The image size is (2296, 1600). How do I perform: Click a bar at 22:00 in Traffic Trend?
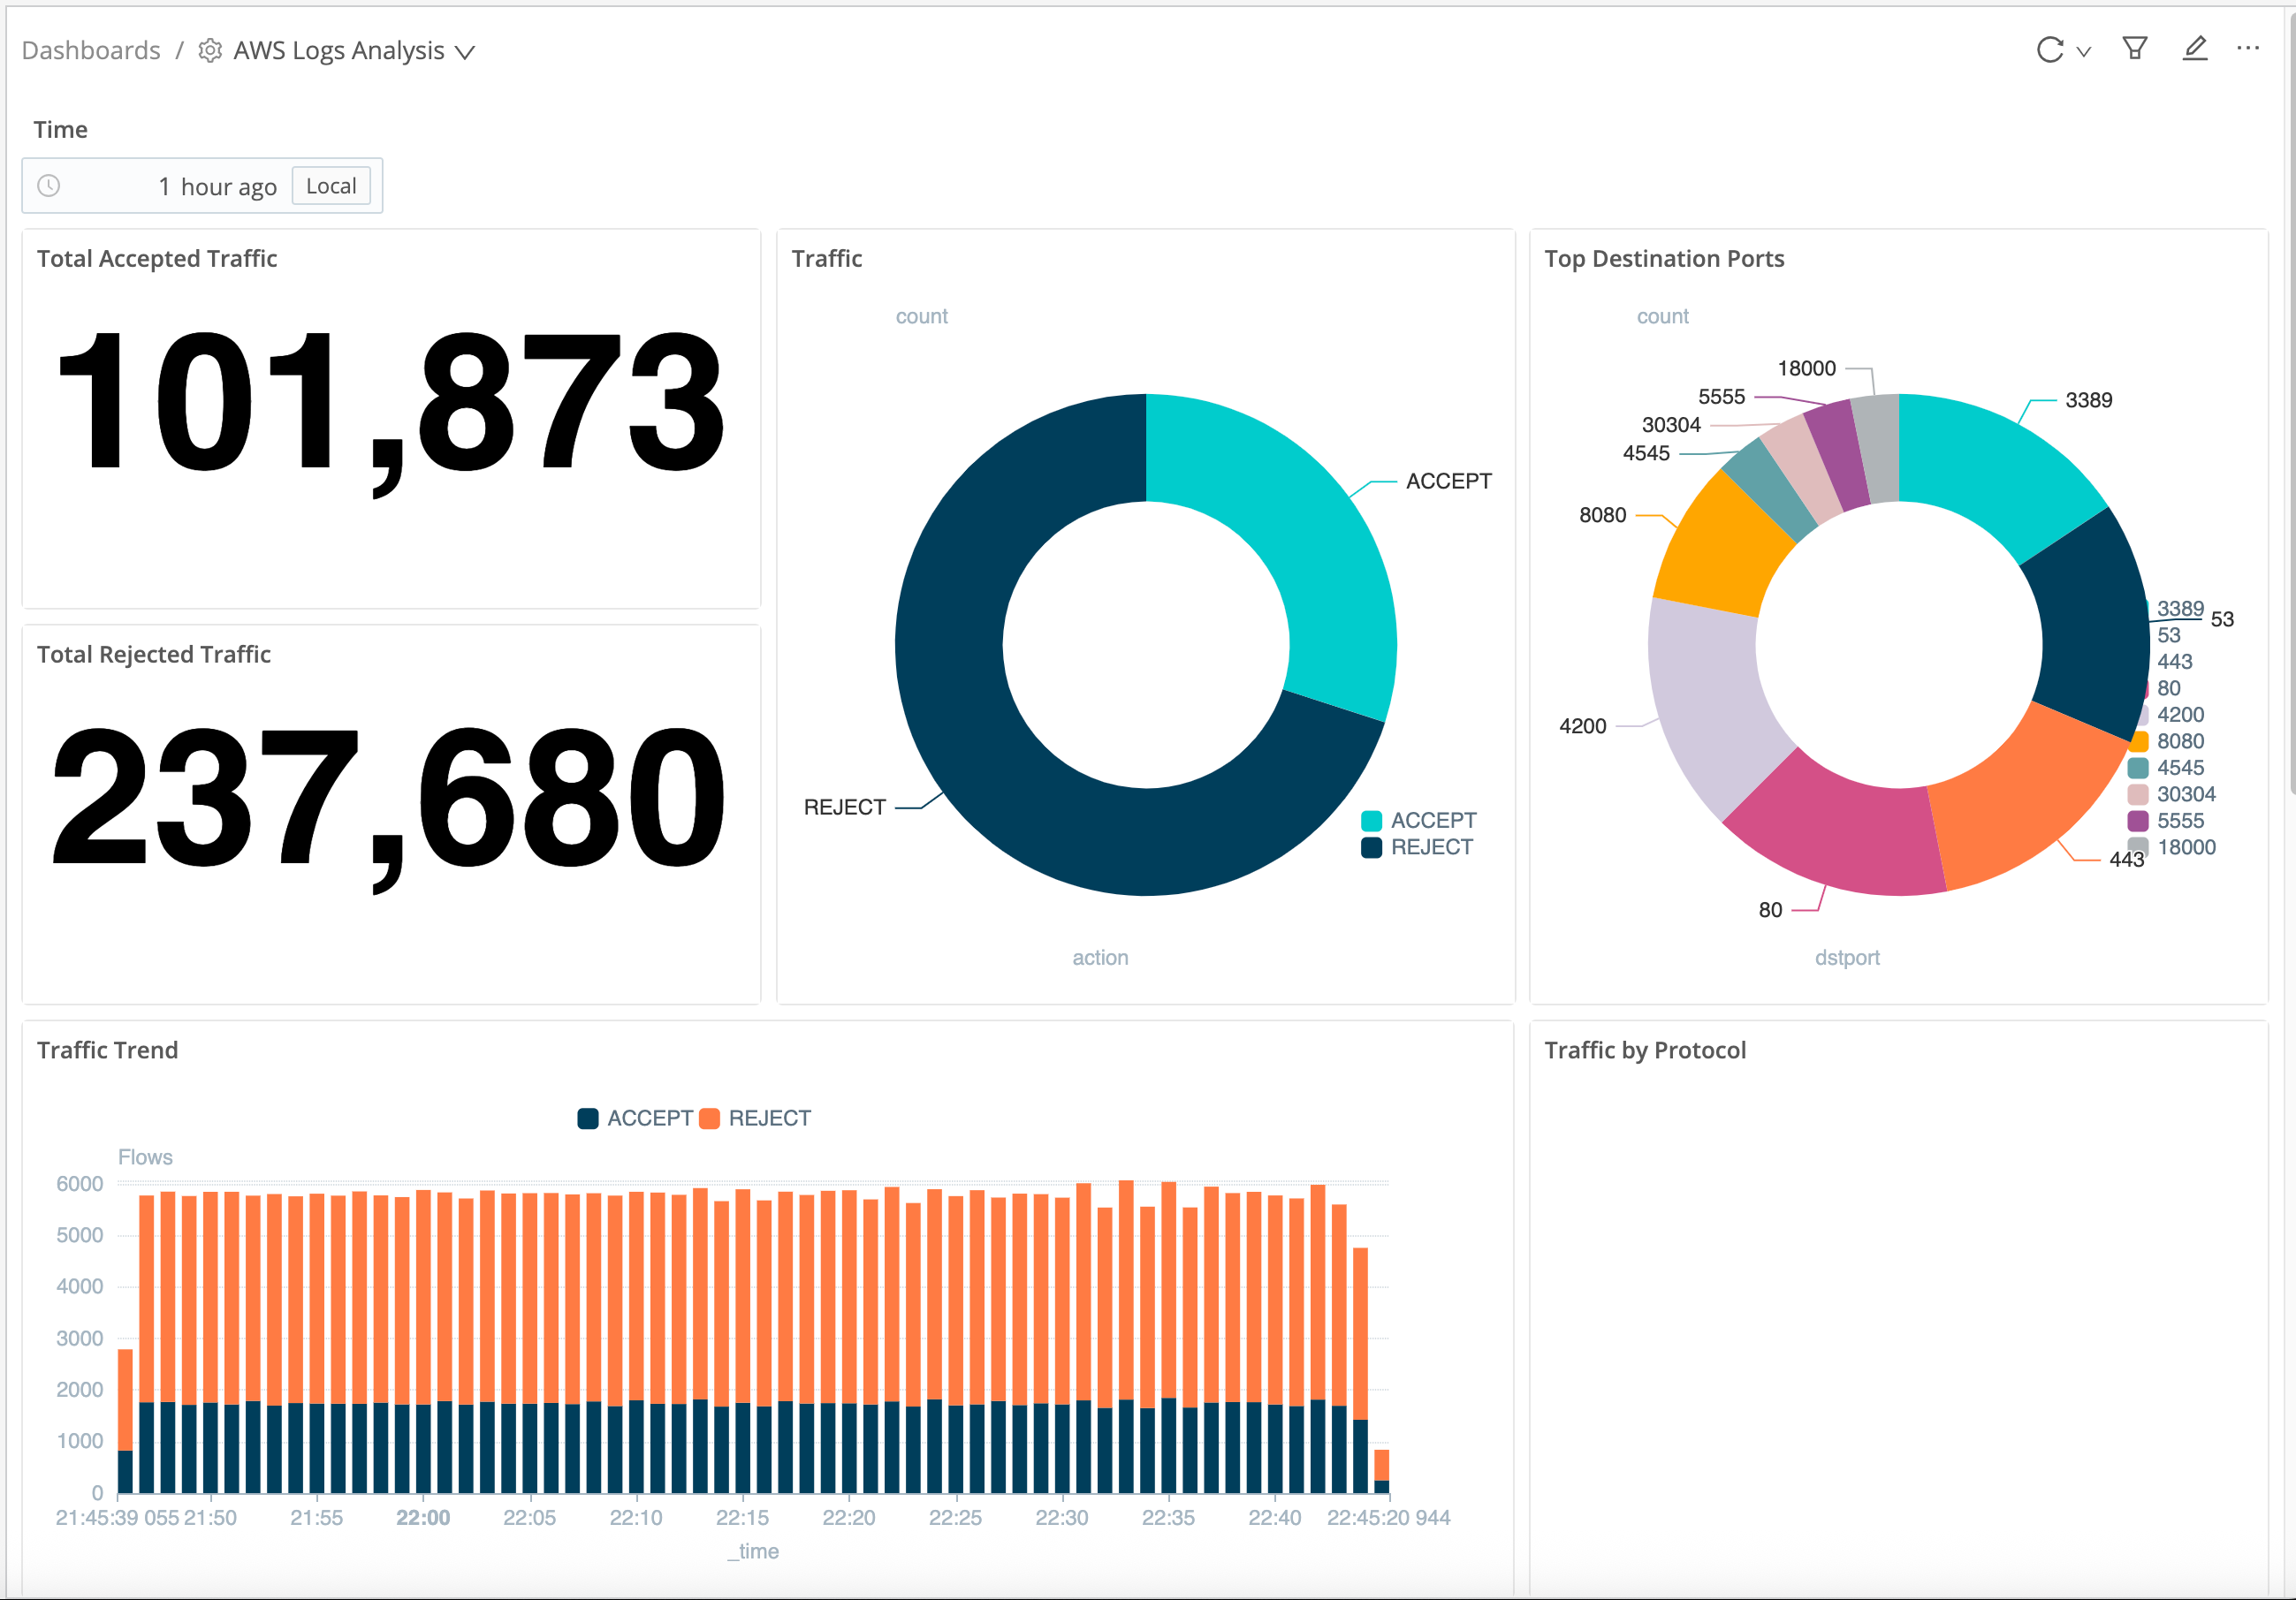click(424, 1300)
